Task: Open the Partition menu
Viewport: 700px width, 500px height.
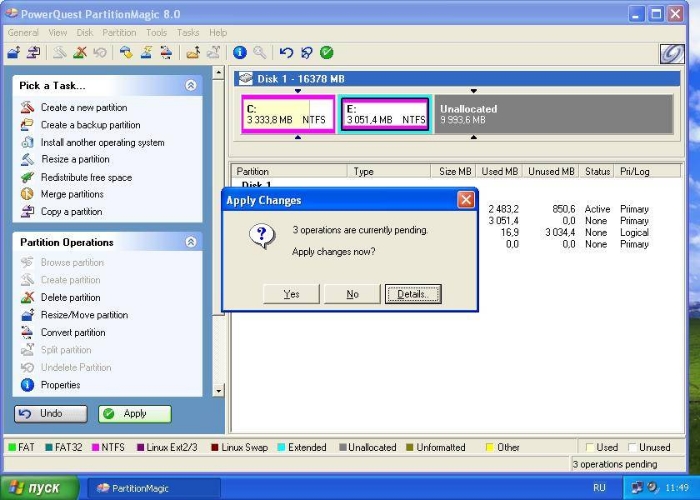Action: pyautogui.click(x=119, y=33)
